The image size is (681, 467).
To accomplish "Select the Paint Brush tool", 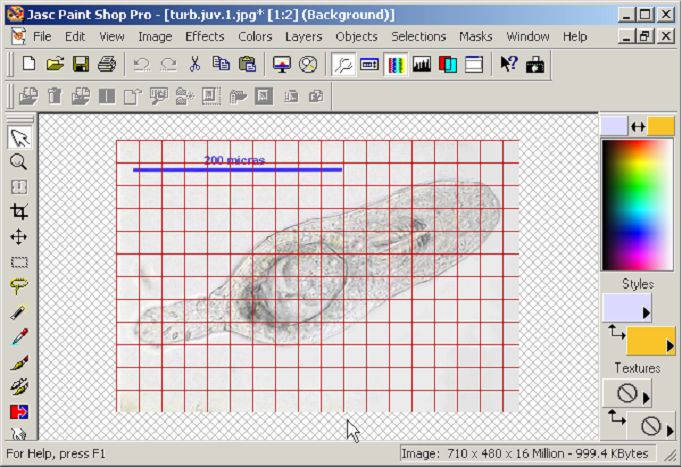I will 18,362.
